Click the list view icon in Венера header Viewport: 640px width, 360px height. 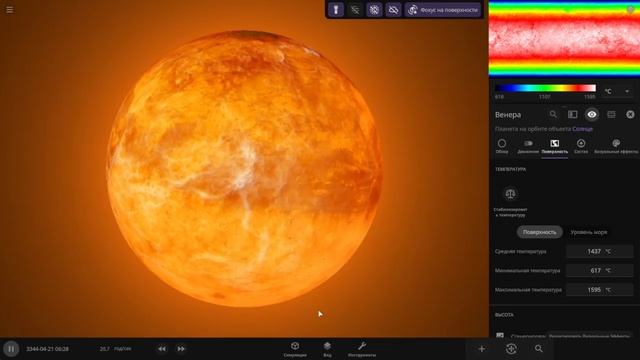(611, 114)
